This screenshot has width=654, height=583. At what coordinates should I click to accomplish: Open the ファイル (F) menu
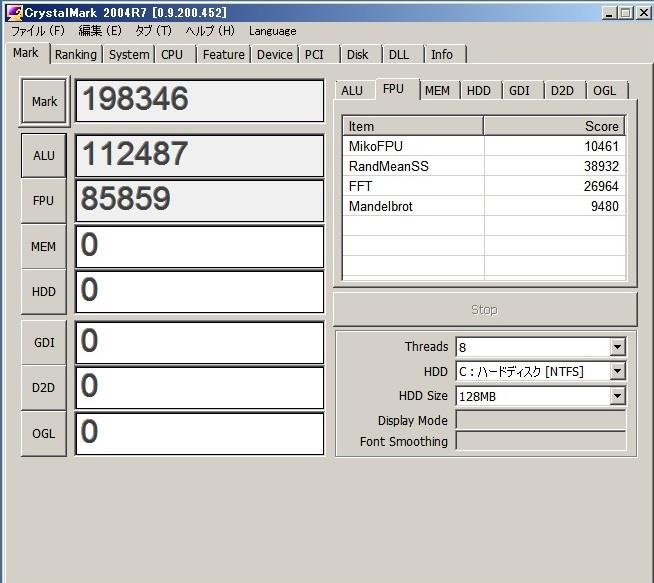(38, 31)
